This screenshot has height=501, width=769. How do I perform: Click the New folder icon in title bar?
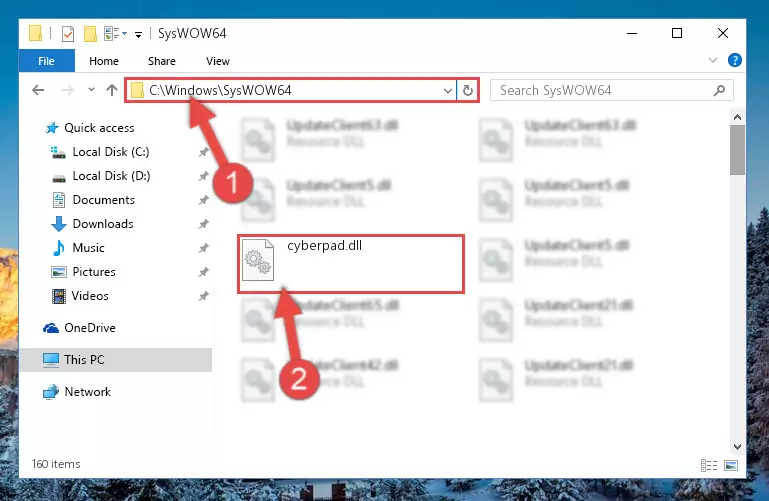coord(90,34)
